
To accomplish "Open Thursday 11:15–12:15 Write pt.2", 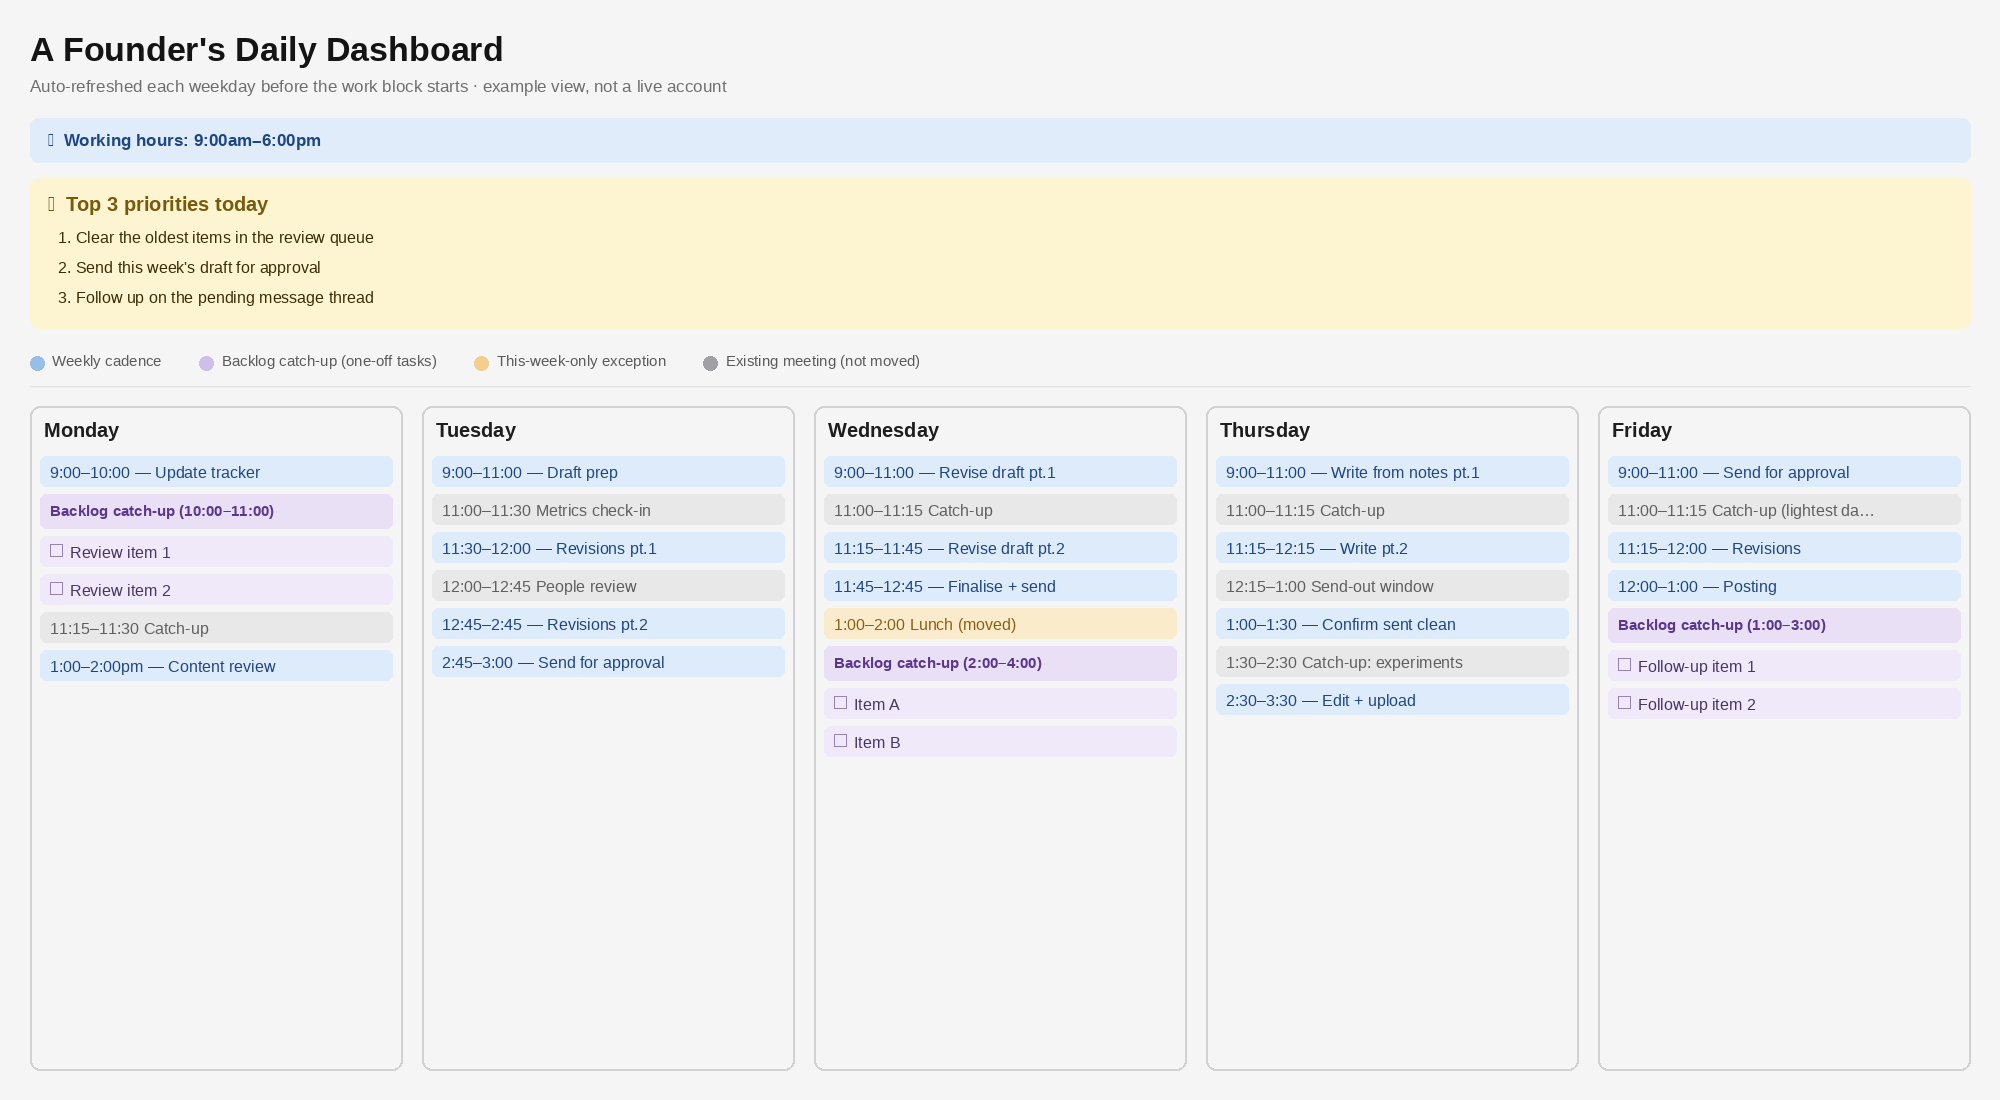I will 1392,548.
